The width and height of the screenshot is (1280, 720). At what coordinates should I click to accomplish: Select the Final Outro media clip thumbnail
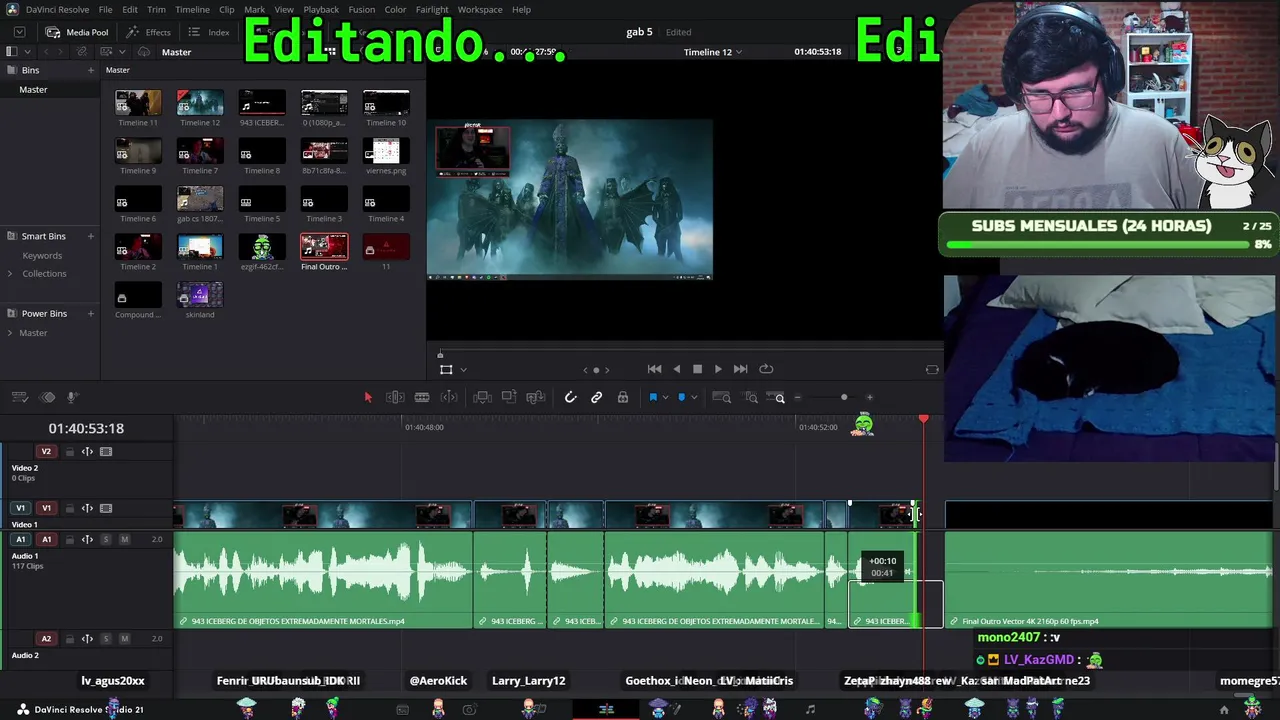(x=324, y=247)
